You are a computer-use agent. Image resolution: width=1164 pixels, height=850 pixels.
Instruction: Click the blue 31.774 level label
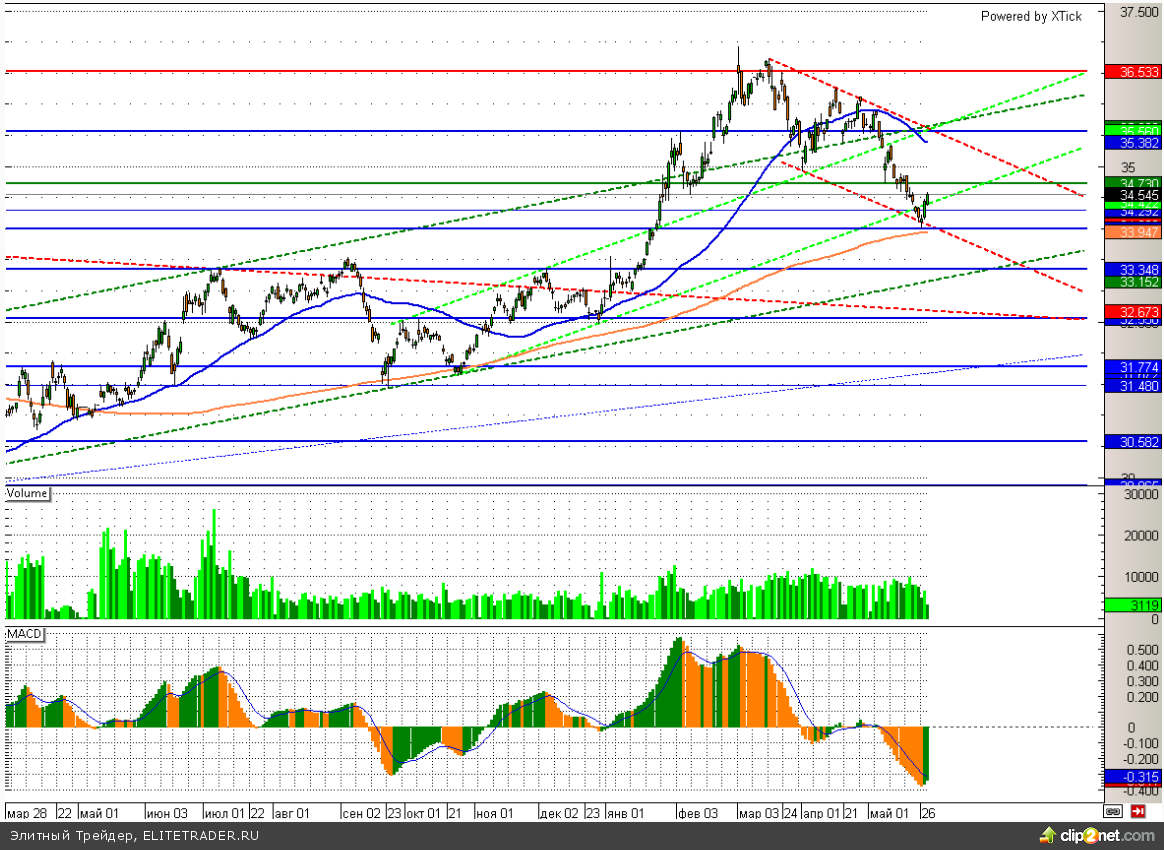point(1133,367)
